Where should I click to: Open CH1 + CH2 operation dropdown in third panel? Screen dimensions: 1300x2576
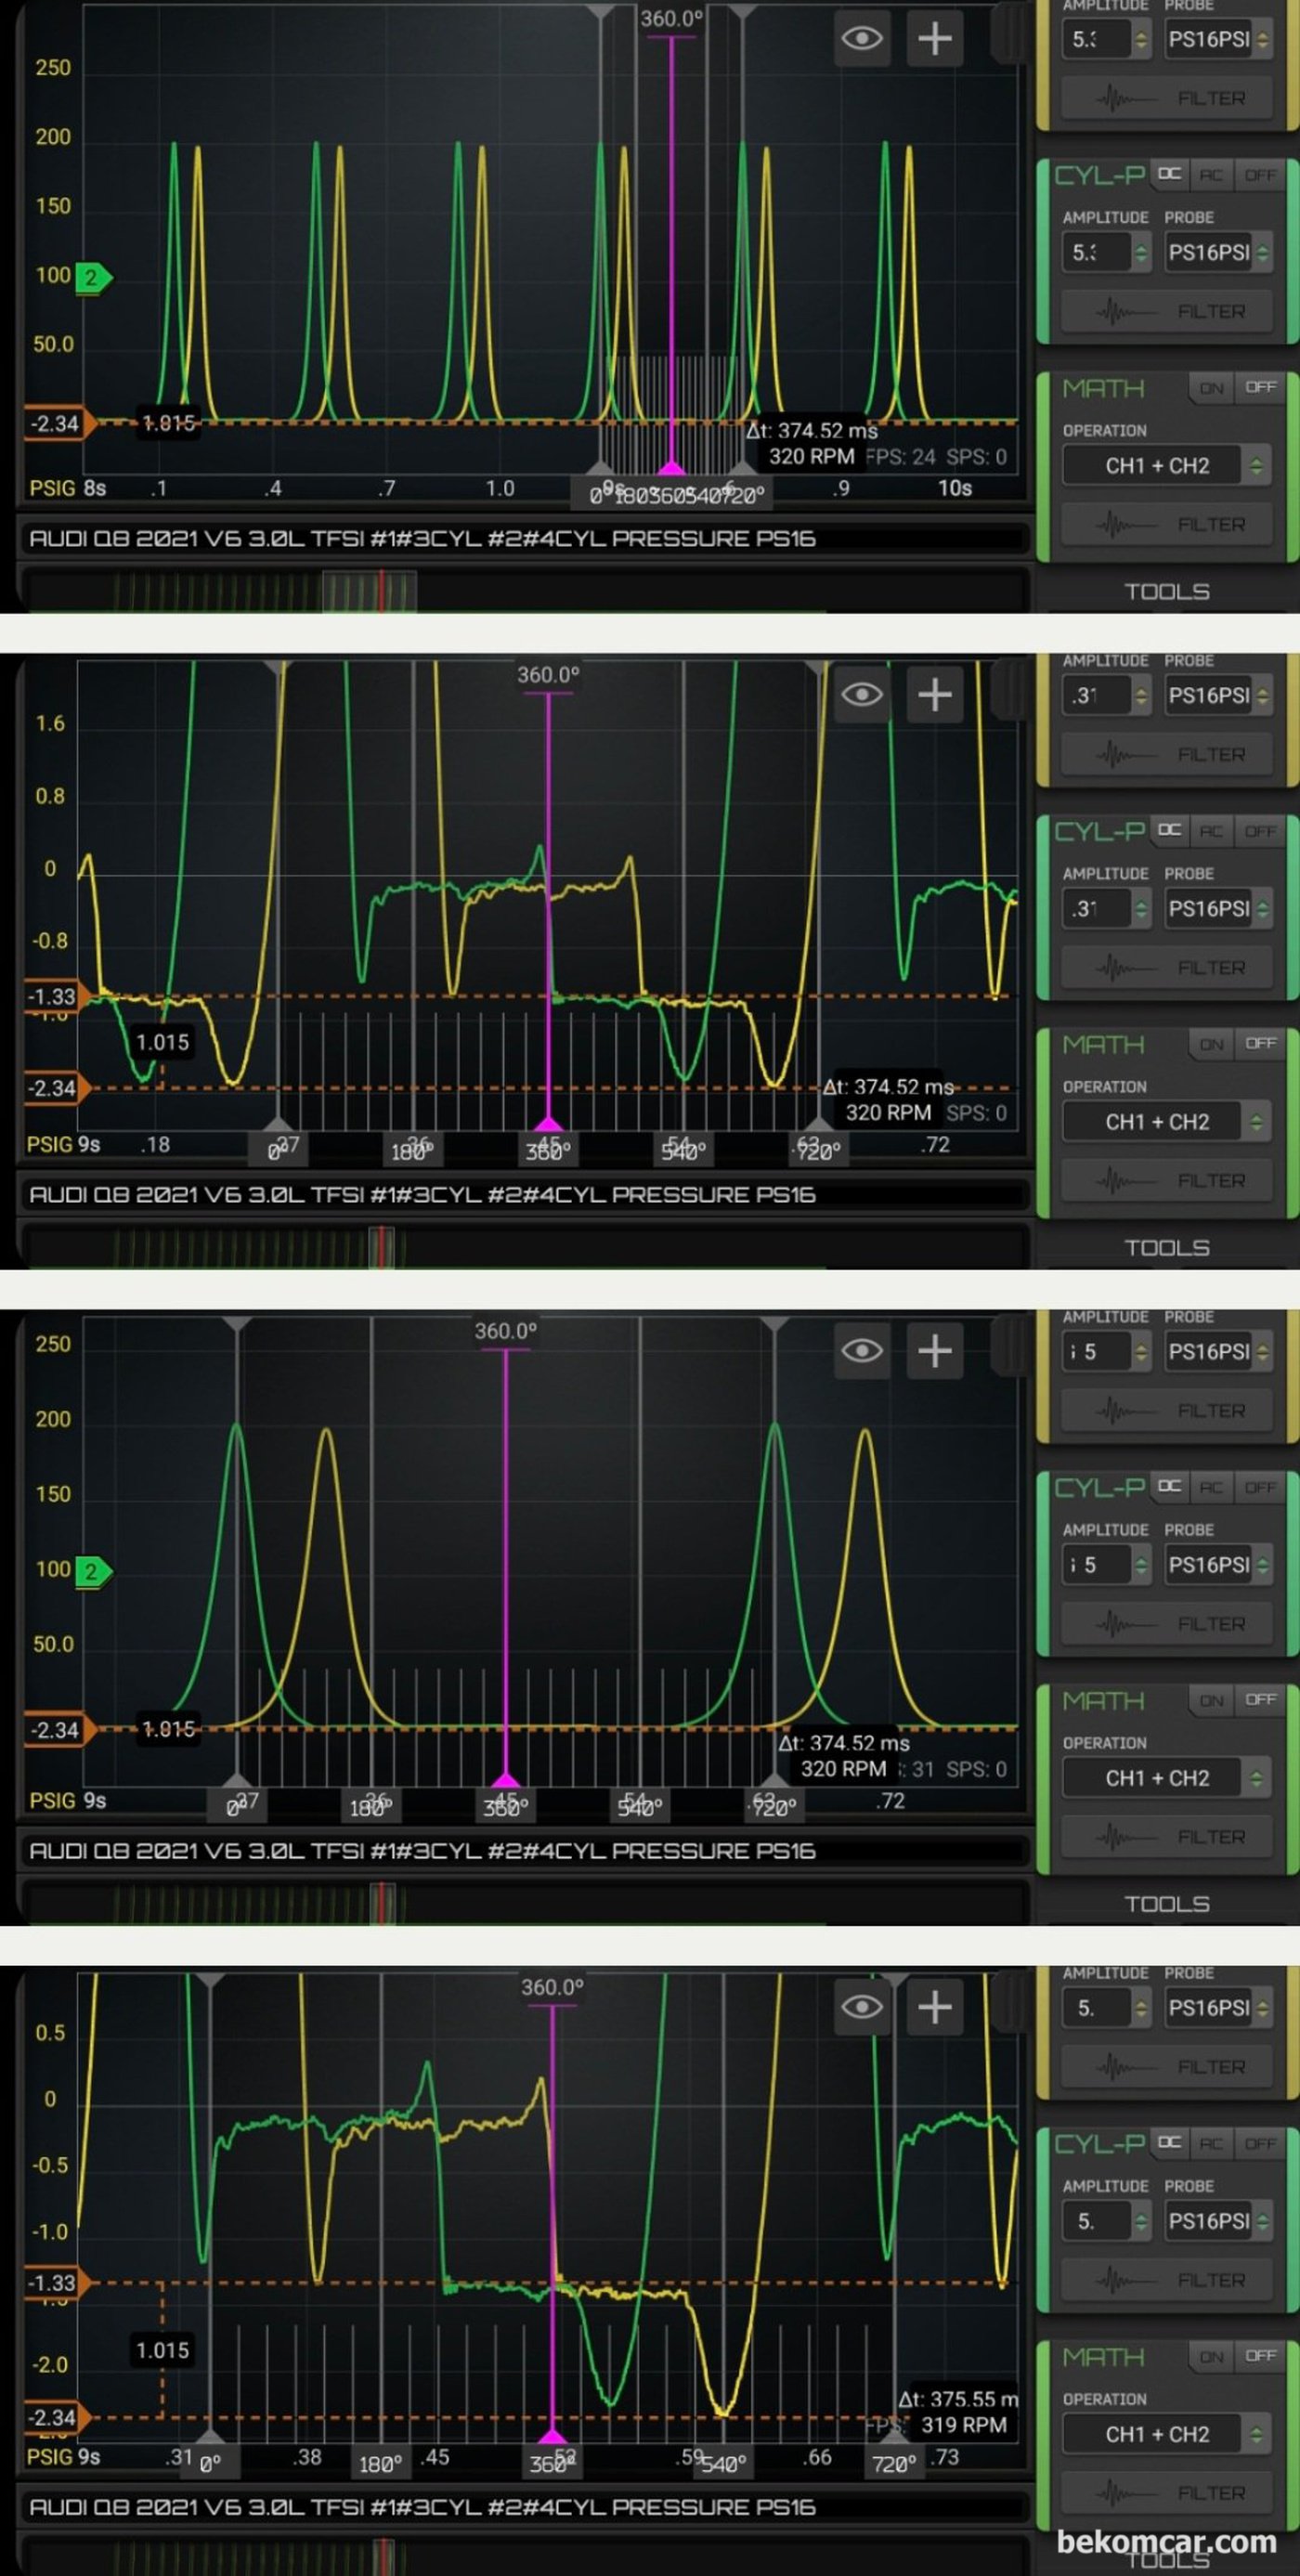(x=1167, y=1778)
